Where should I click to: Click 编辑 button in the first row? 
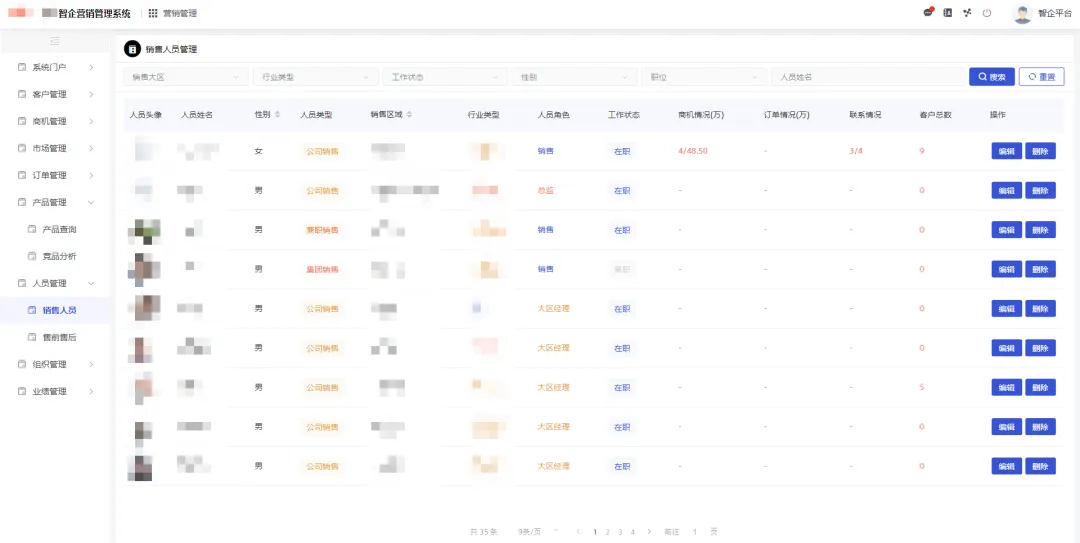(1006, 151)
